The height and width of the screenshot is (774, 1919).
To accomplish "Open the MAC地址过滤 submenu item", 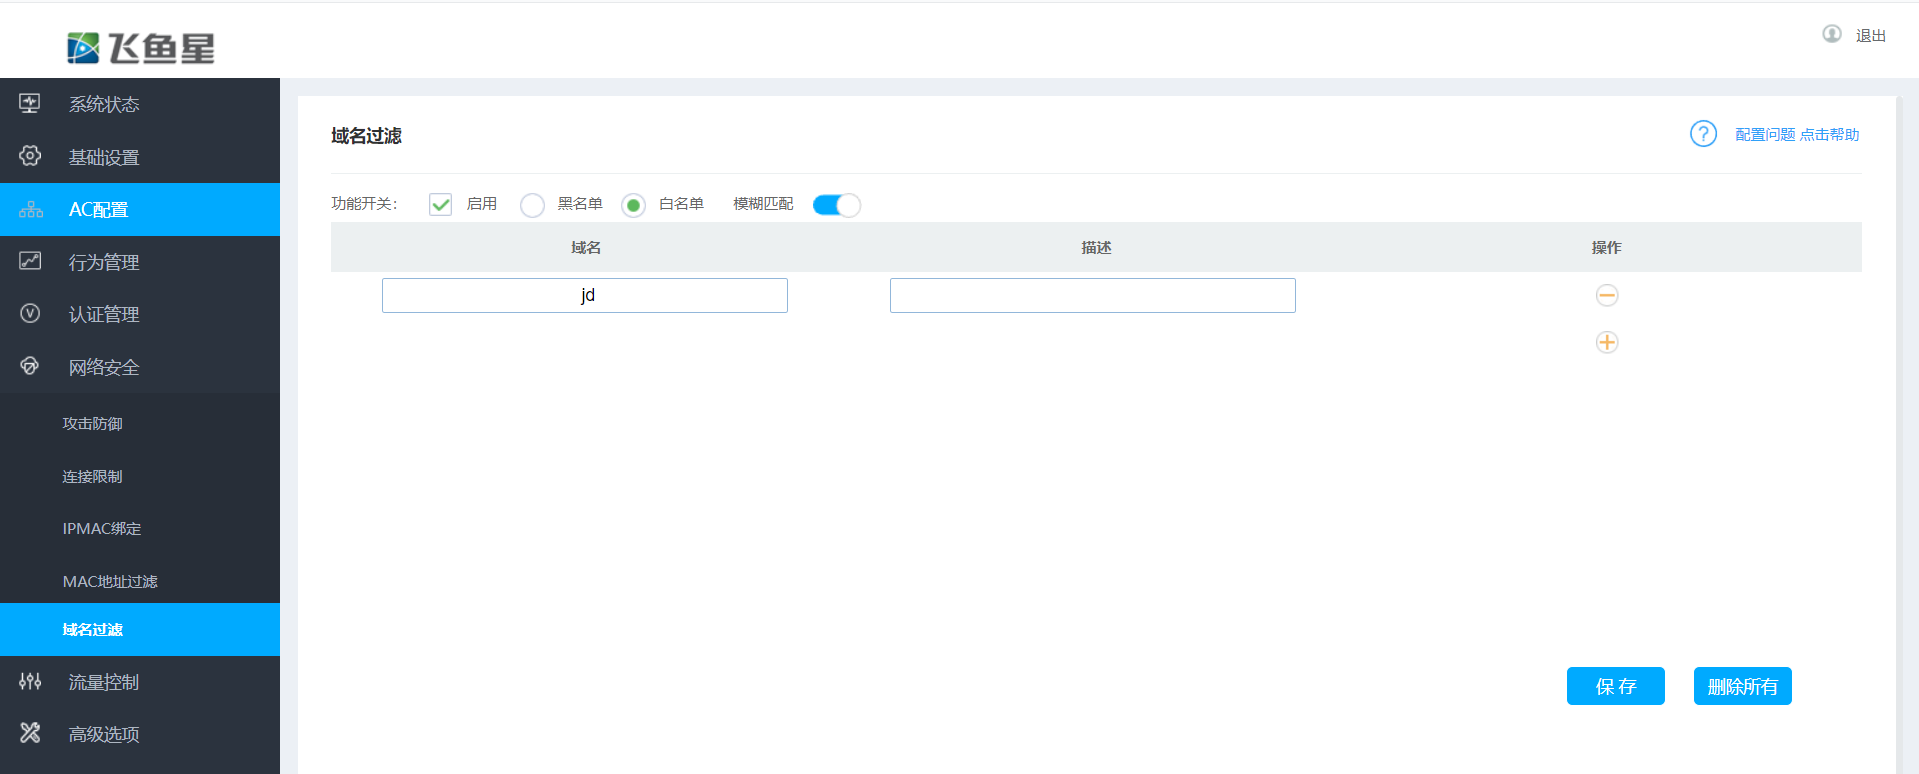I will click(x=110, y=581).
